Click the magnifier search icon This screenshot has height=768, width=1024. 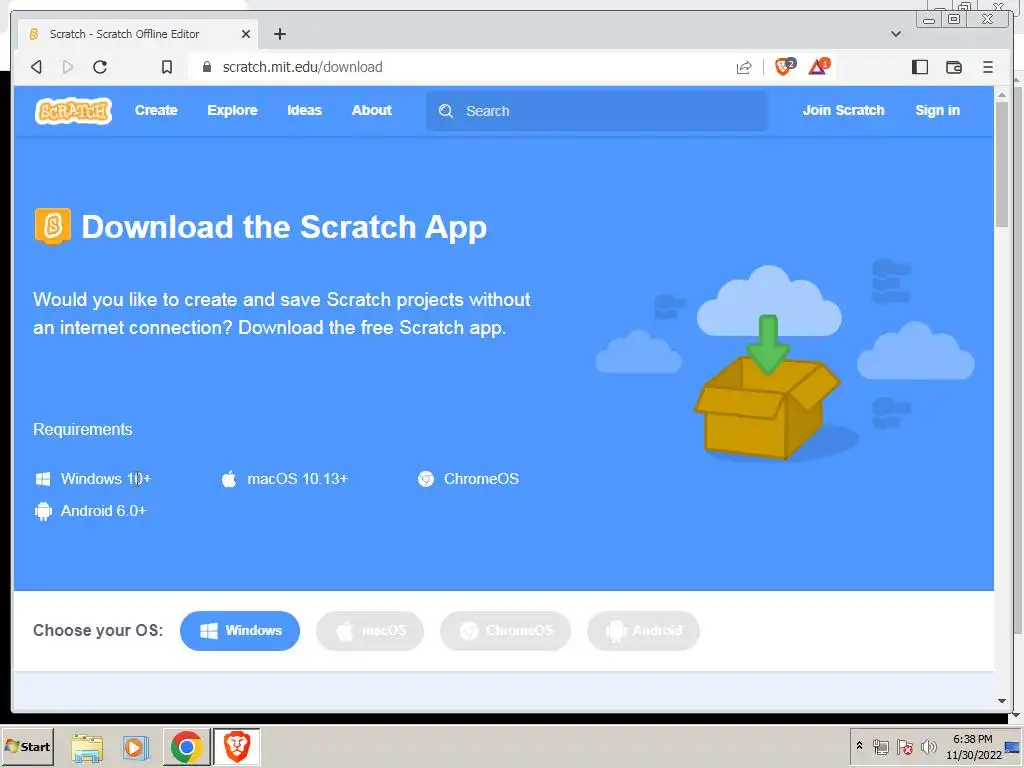[446, 111]
